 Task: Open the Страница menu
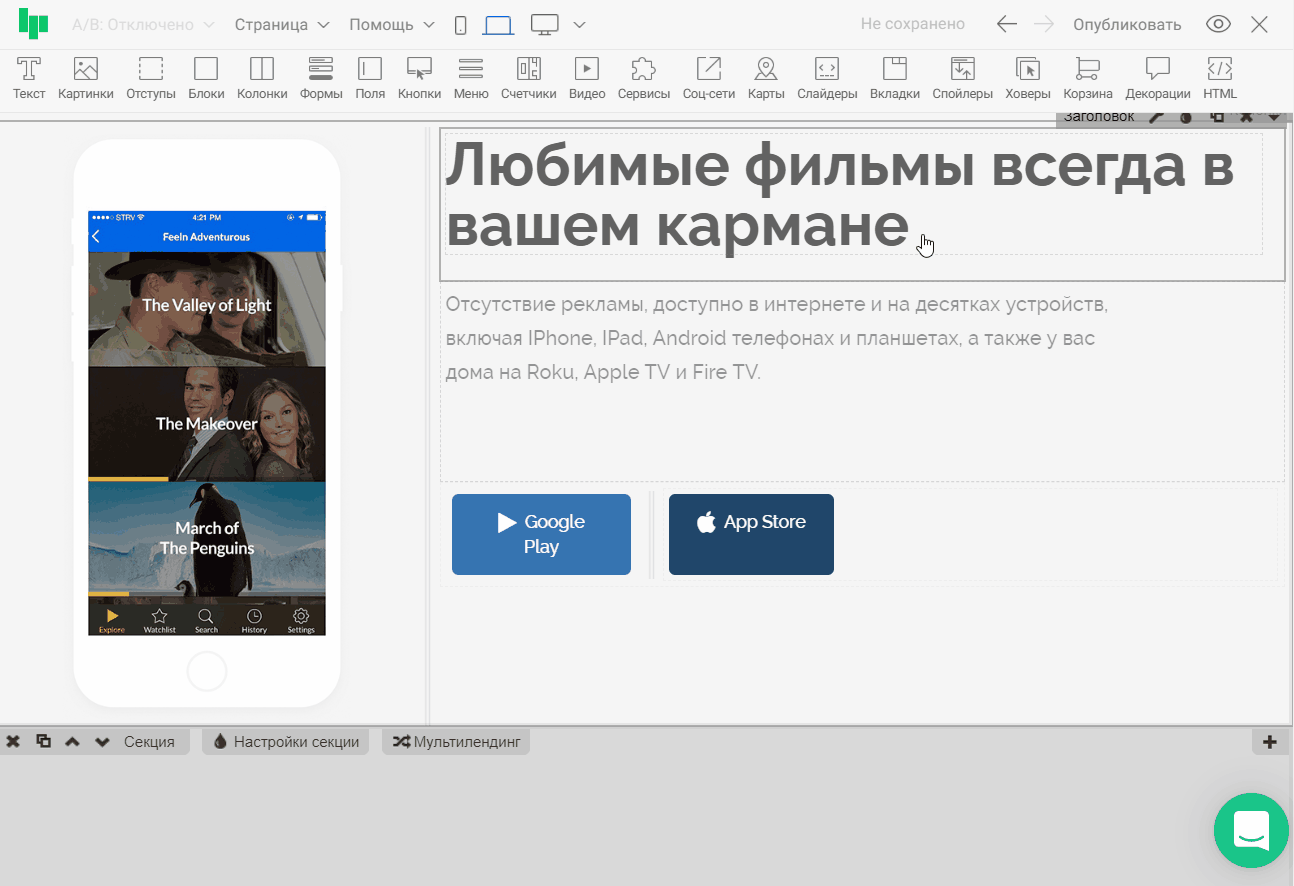(x=282, y=25)
